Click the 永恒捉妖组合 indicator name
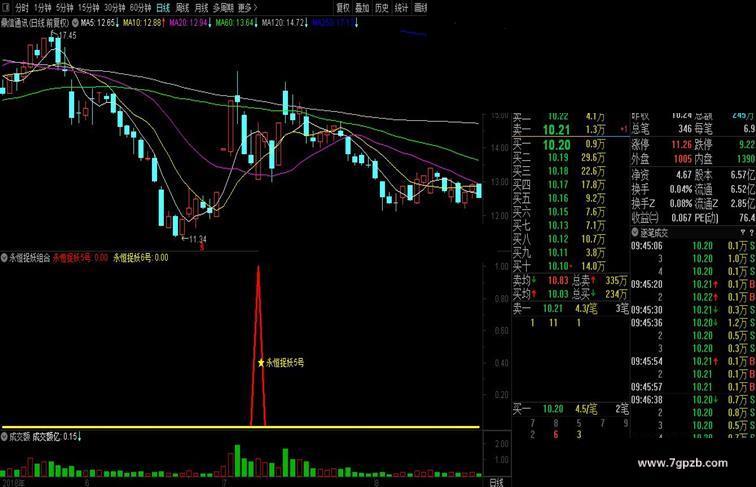This screenshot has width=756, height=487. pos(29,258)
